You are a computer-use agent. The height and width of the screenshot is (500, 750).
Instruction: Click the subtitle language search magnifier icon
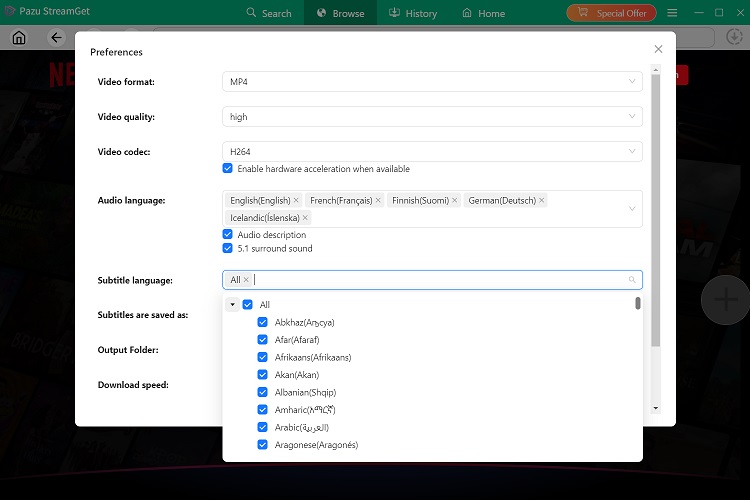coord(632,279)
